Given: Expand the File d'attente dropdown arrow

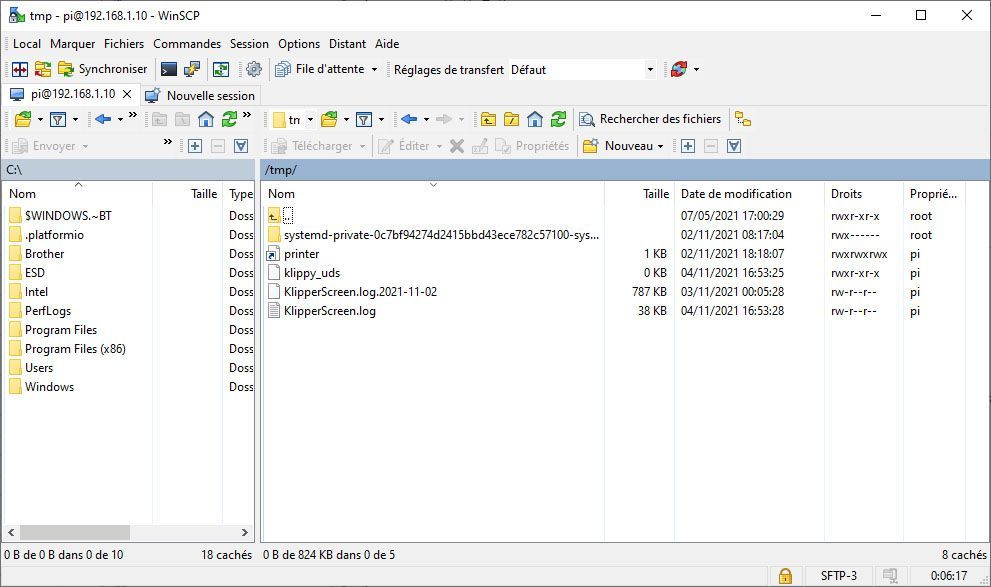Looking at the screenshot, I should [374, 70].
